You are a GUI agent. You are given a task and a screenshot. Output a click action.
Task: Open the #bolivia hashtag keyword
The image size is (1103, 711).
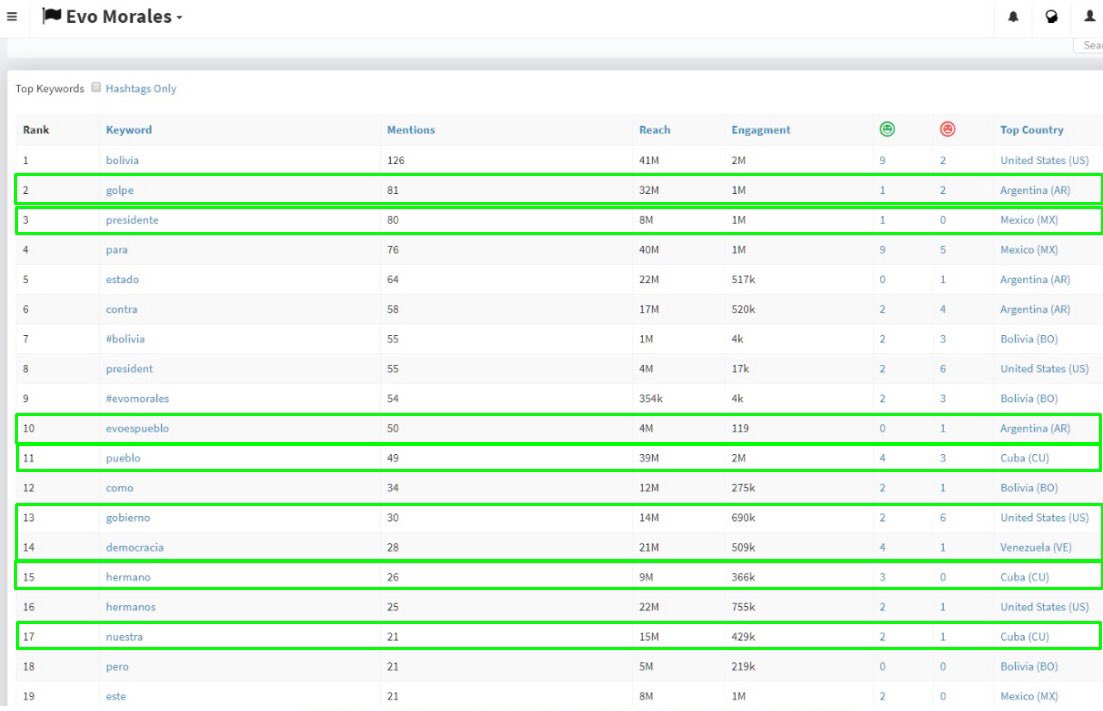125,338
